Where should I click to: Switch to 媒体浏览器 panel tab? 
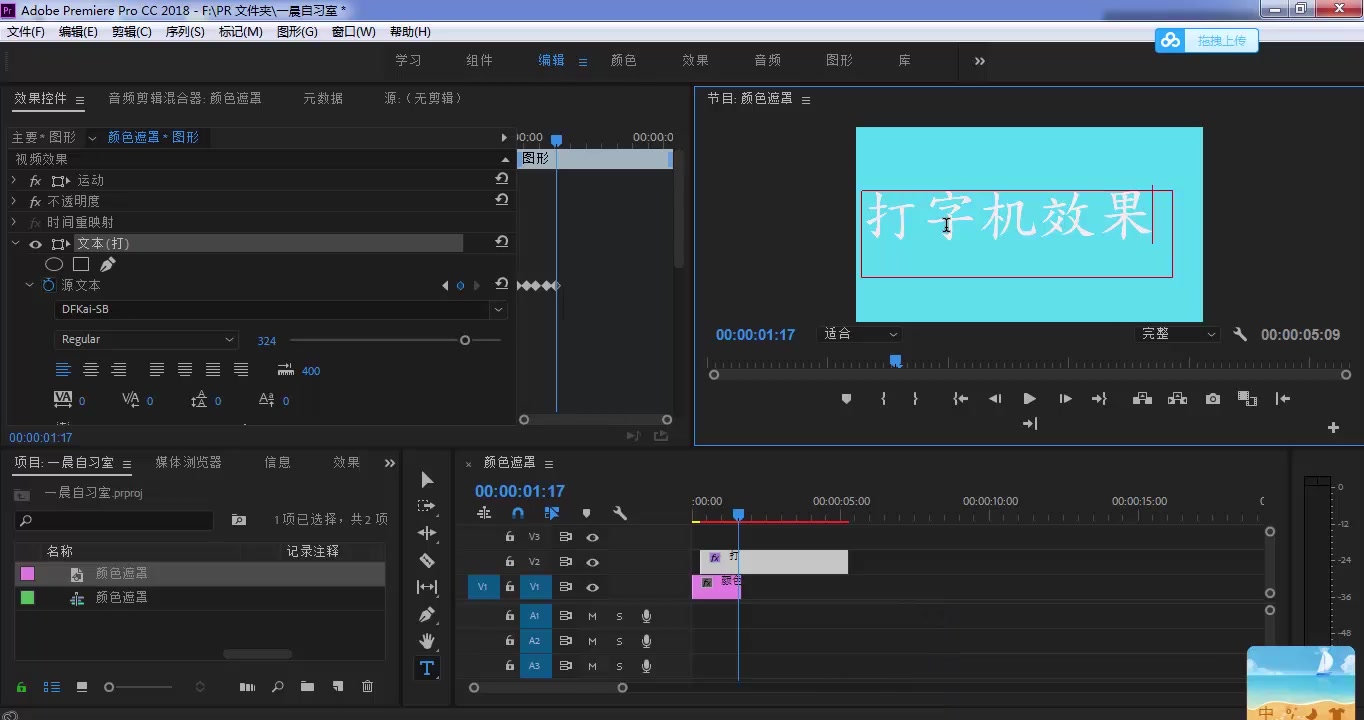tap(189, 462)
